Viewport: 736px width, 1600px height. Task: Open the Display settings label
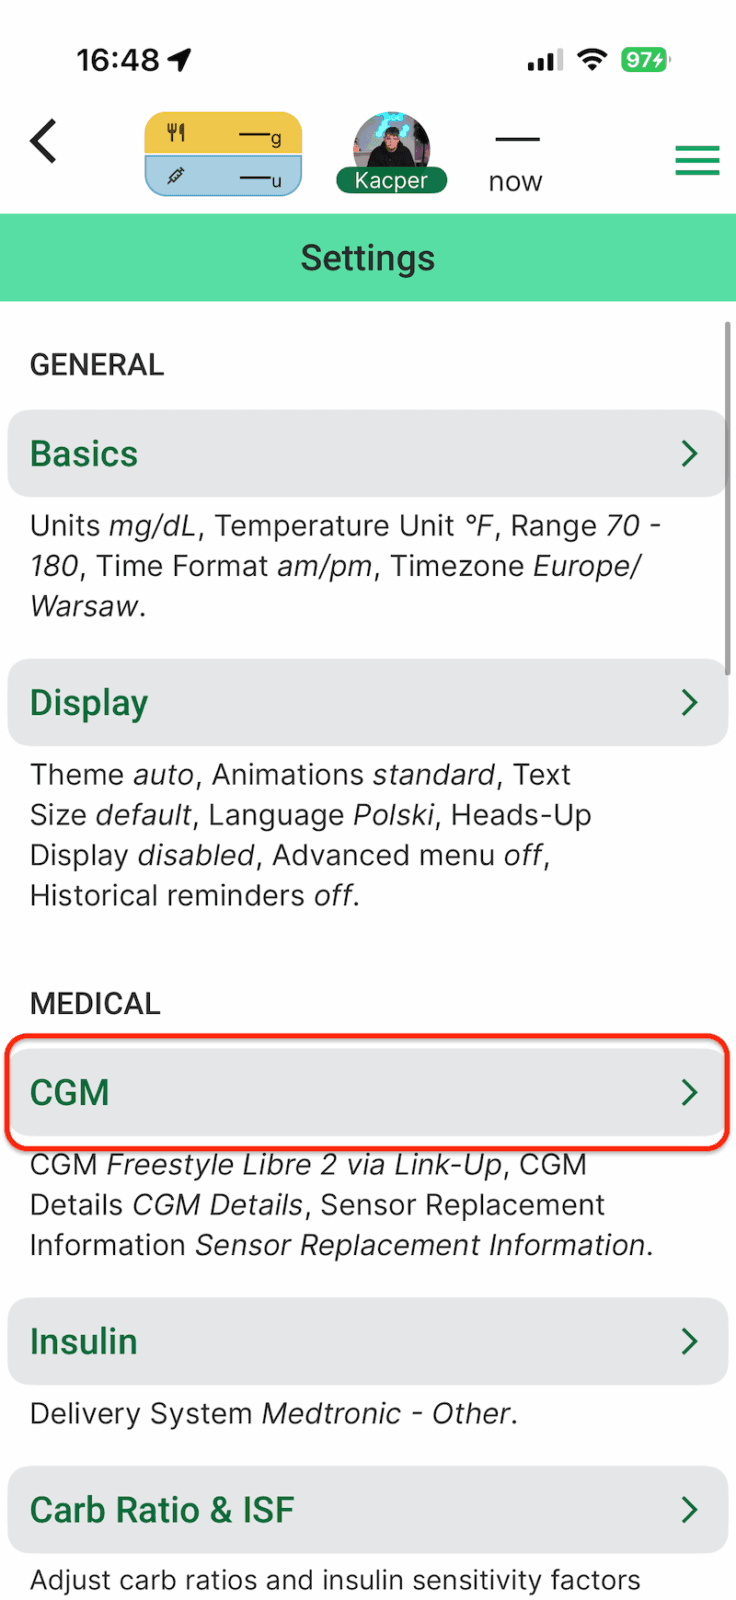pyautogui.click(x=89, y=703)
